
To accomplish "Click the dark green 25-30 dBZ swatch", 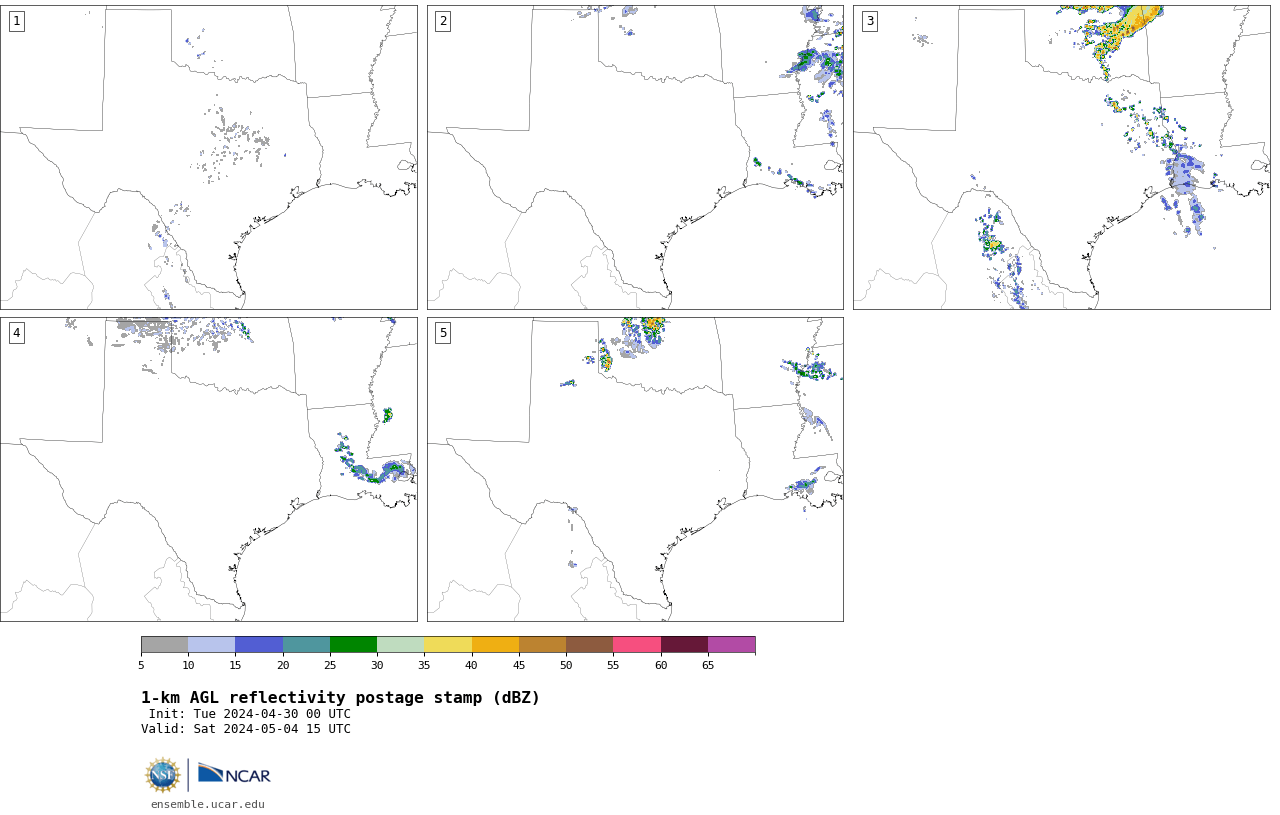I will [x=353, y=644].
